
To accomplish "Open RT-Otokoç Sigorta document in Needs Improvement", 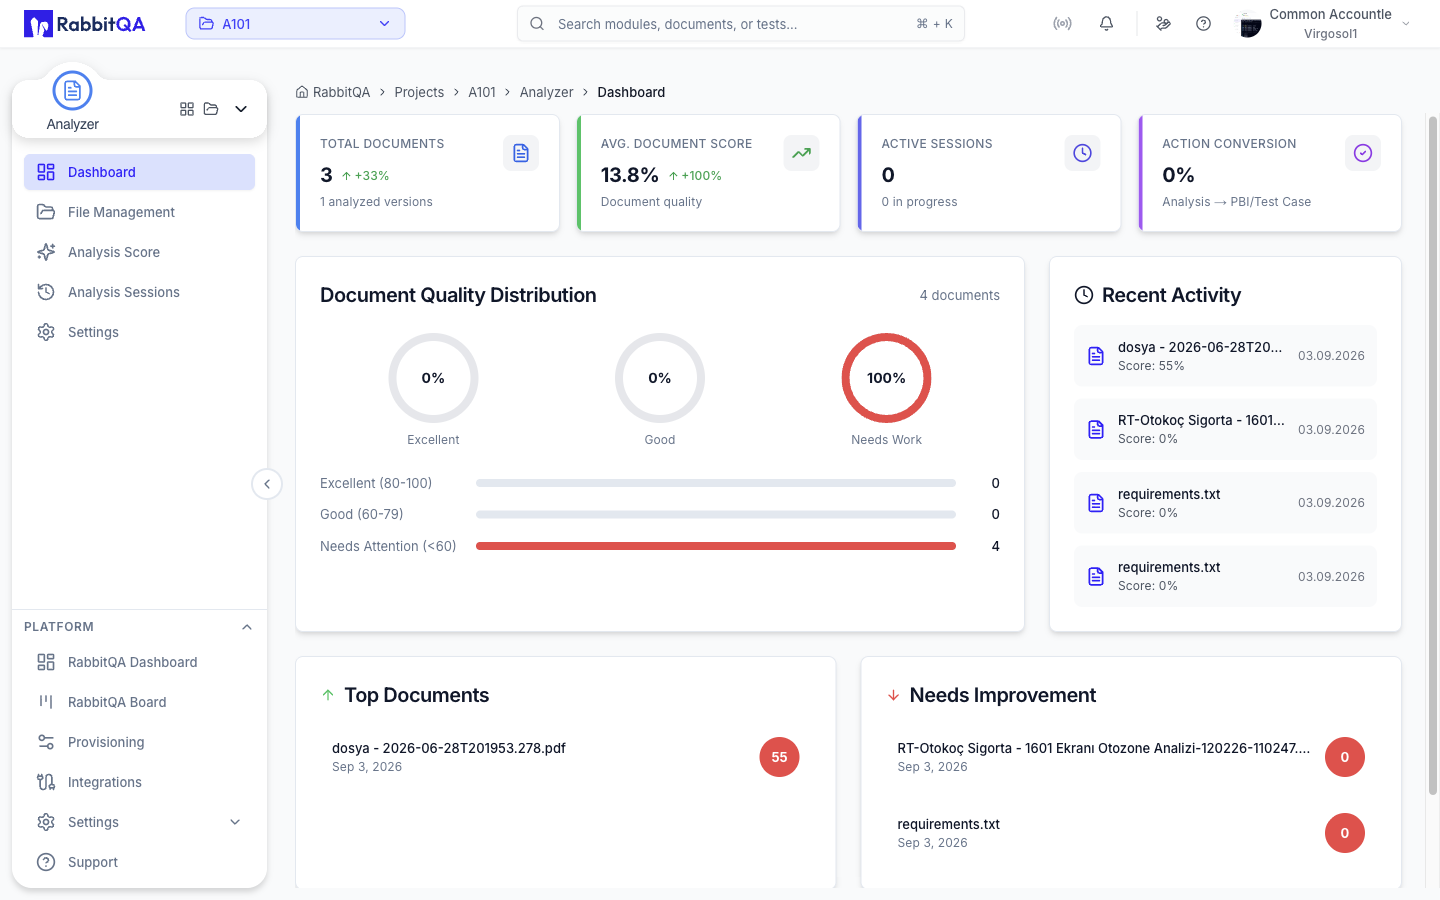I will click(x=1131, y=757).
